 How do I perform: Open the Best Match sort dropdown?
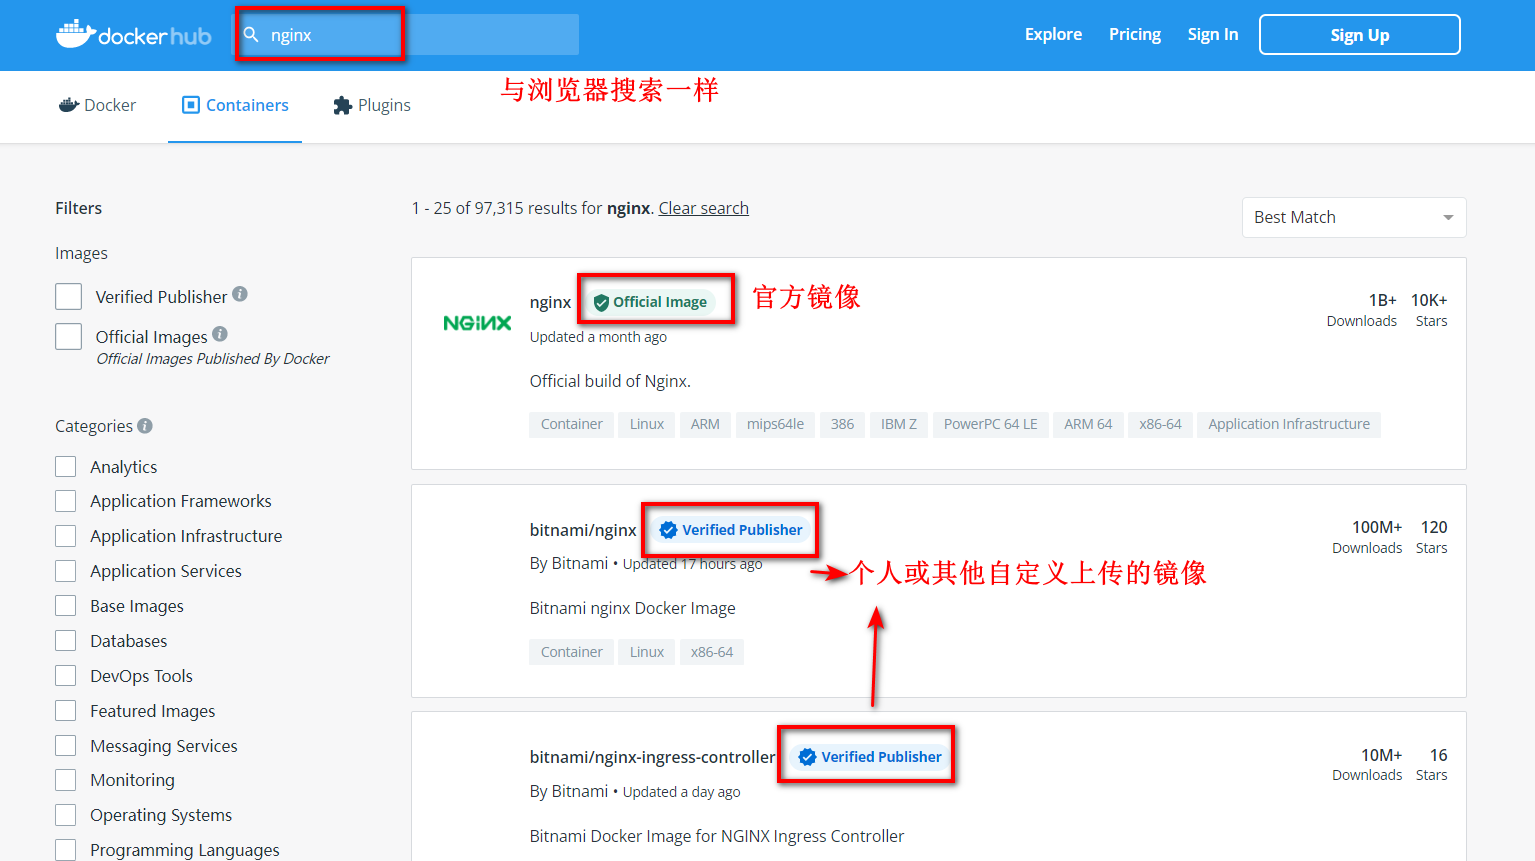(1354, 217)
